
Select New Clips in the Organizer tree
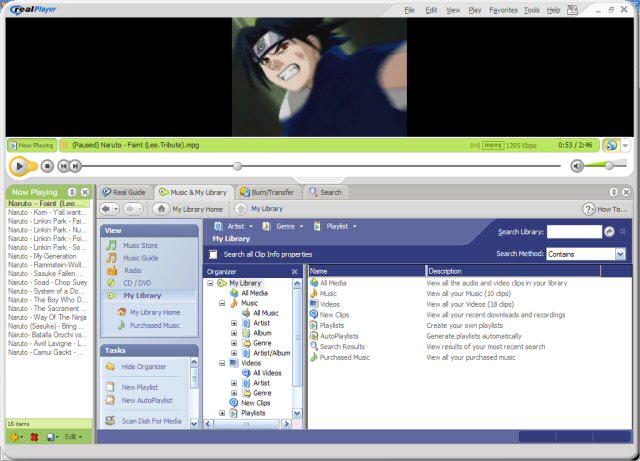256,403
